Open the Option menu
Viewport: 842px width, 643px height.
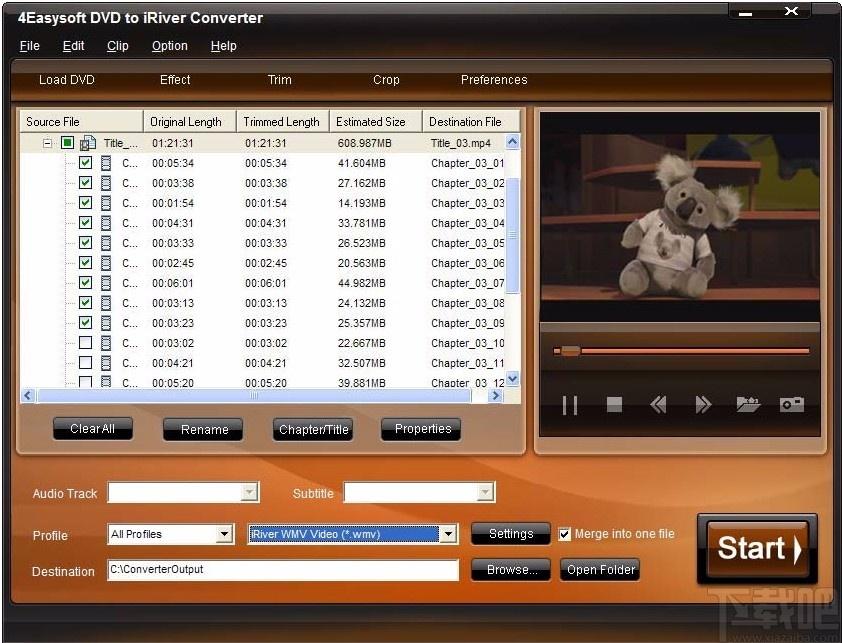[170, 46]
